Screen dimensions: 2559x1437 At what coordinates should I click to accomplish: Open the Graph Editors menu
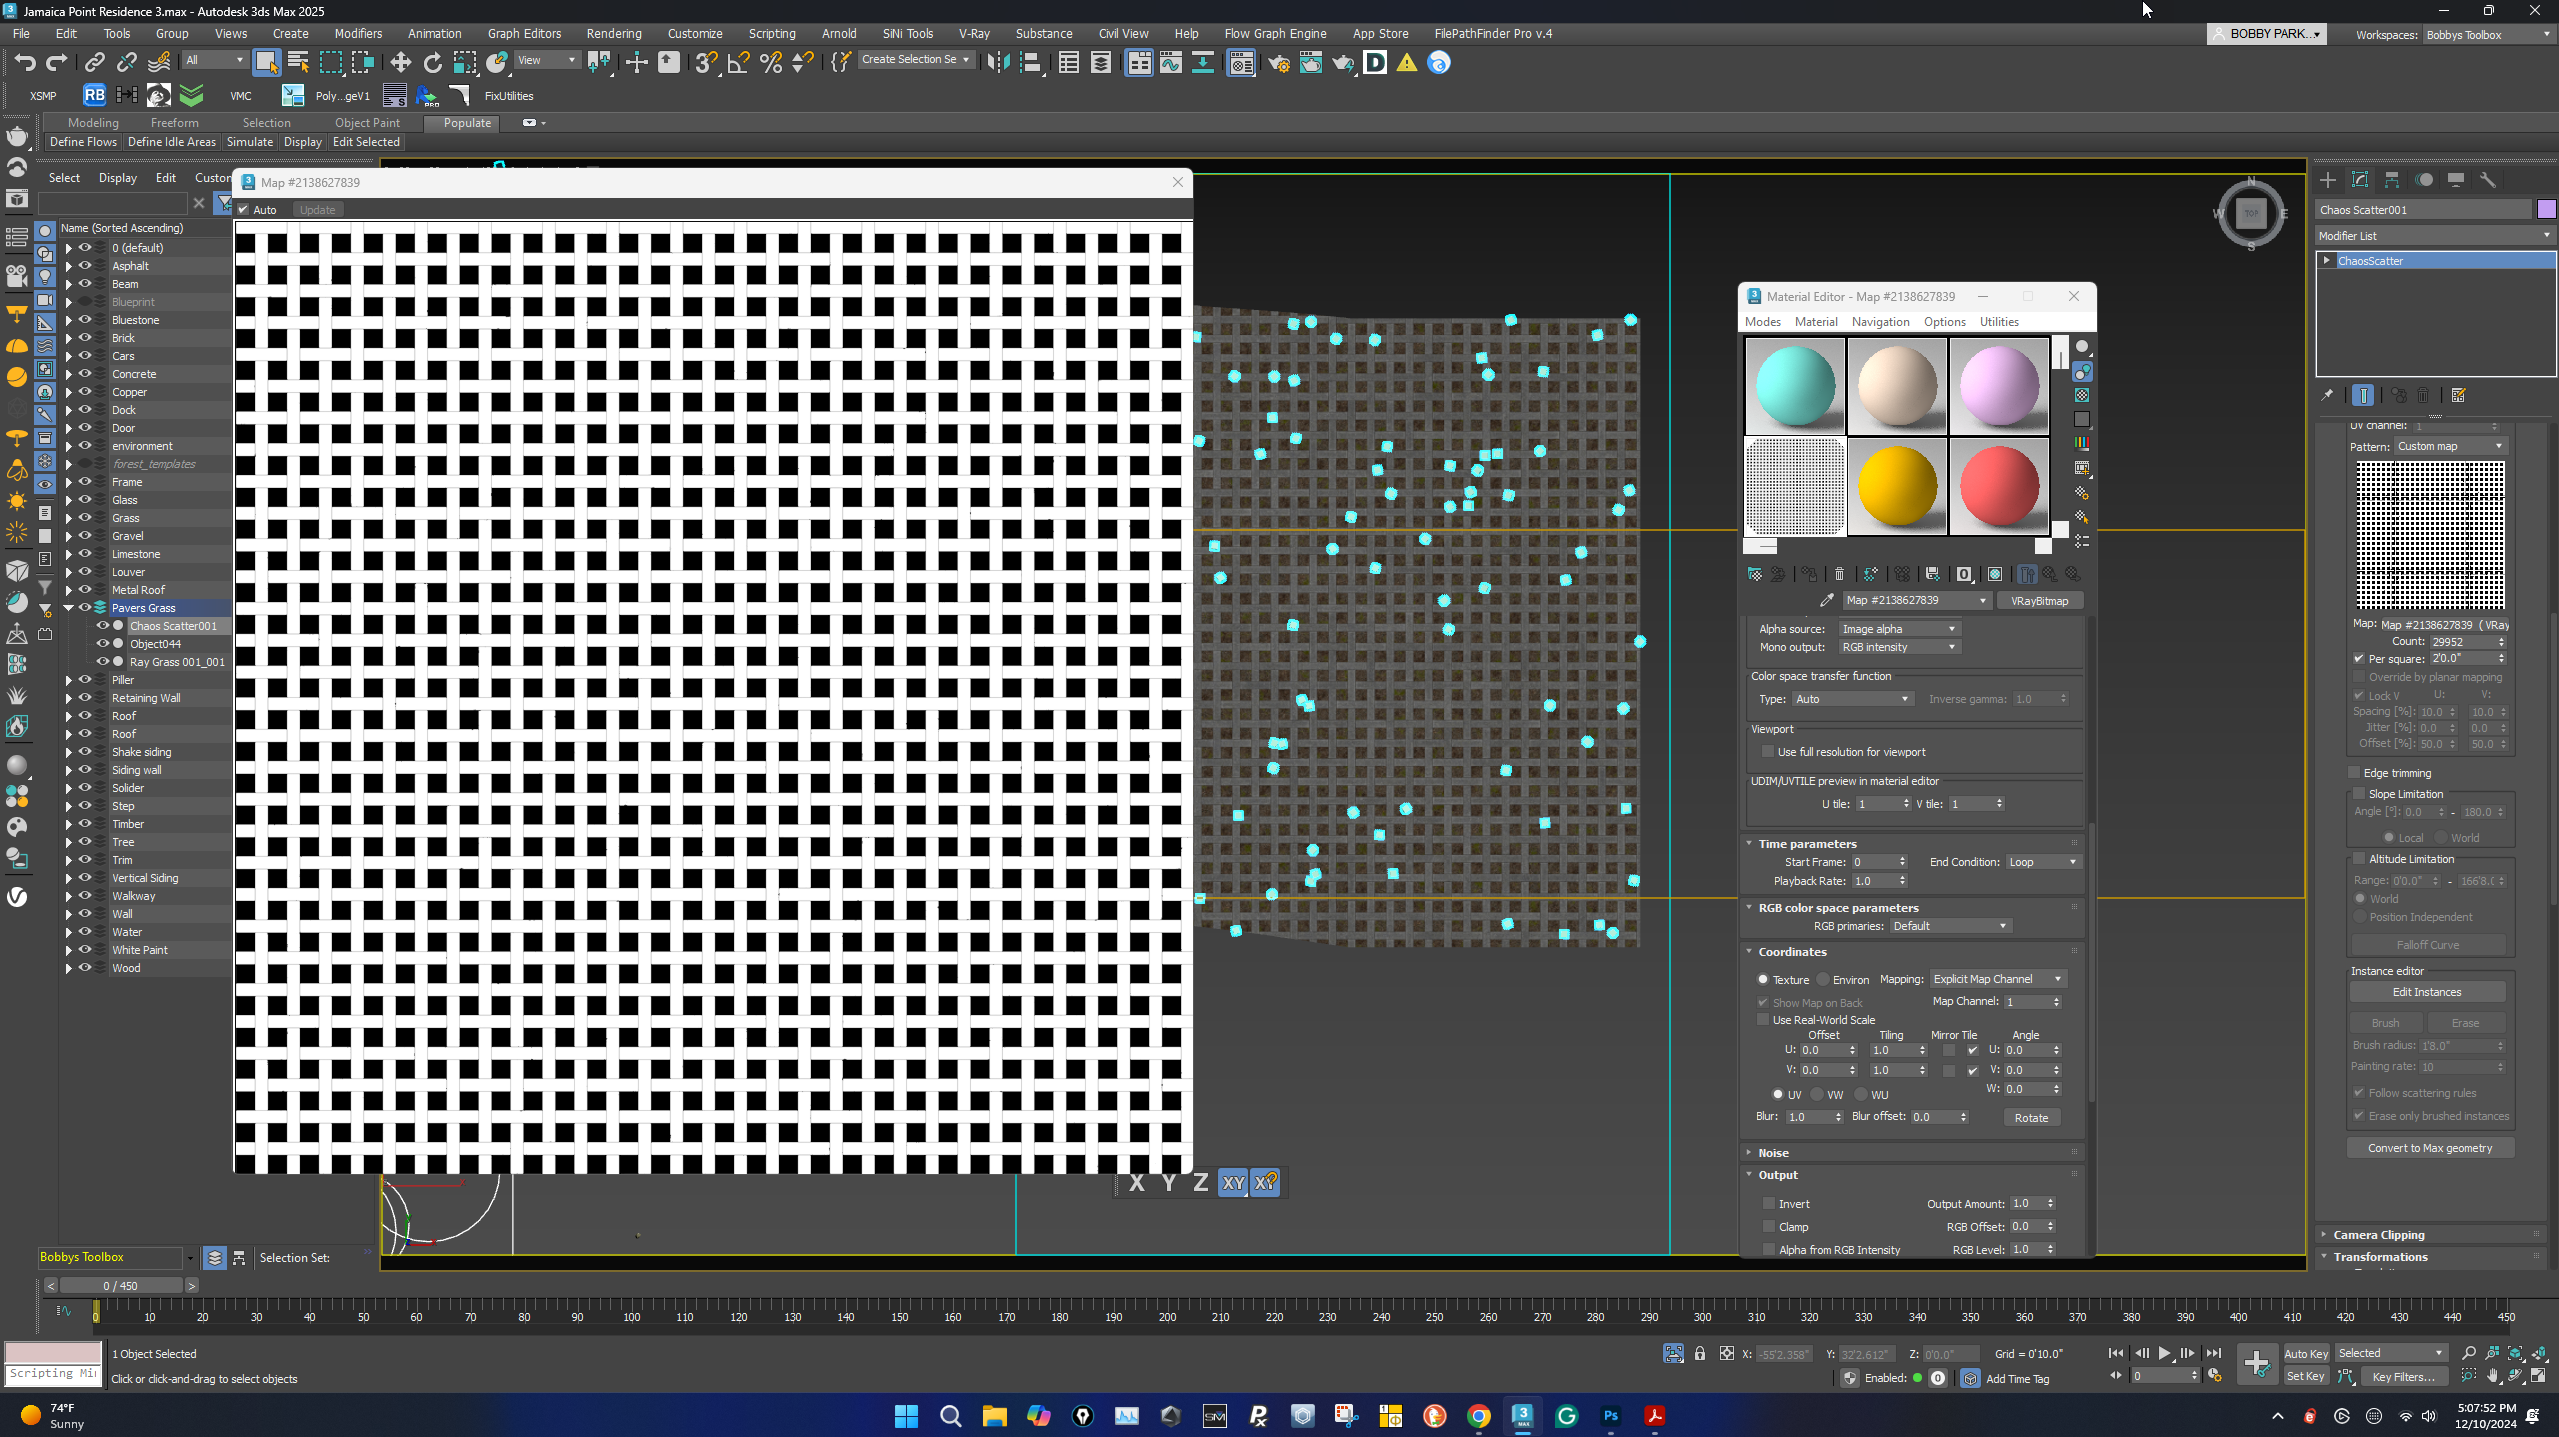pyautogui.click(x=524, y=33)
